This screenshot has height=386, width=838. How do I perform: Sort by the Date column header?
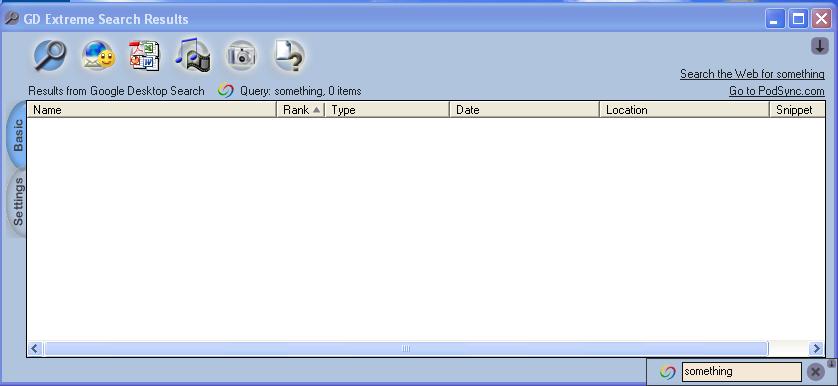524,110
